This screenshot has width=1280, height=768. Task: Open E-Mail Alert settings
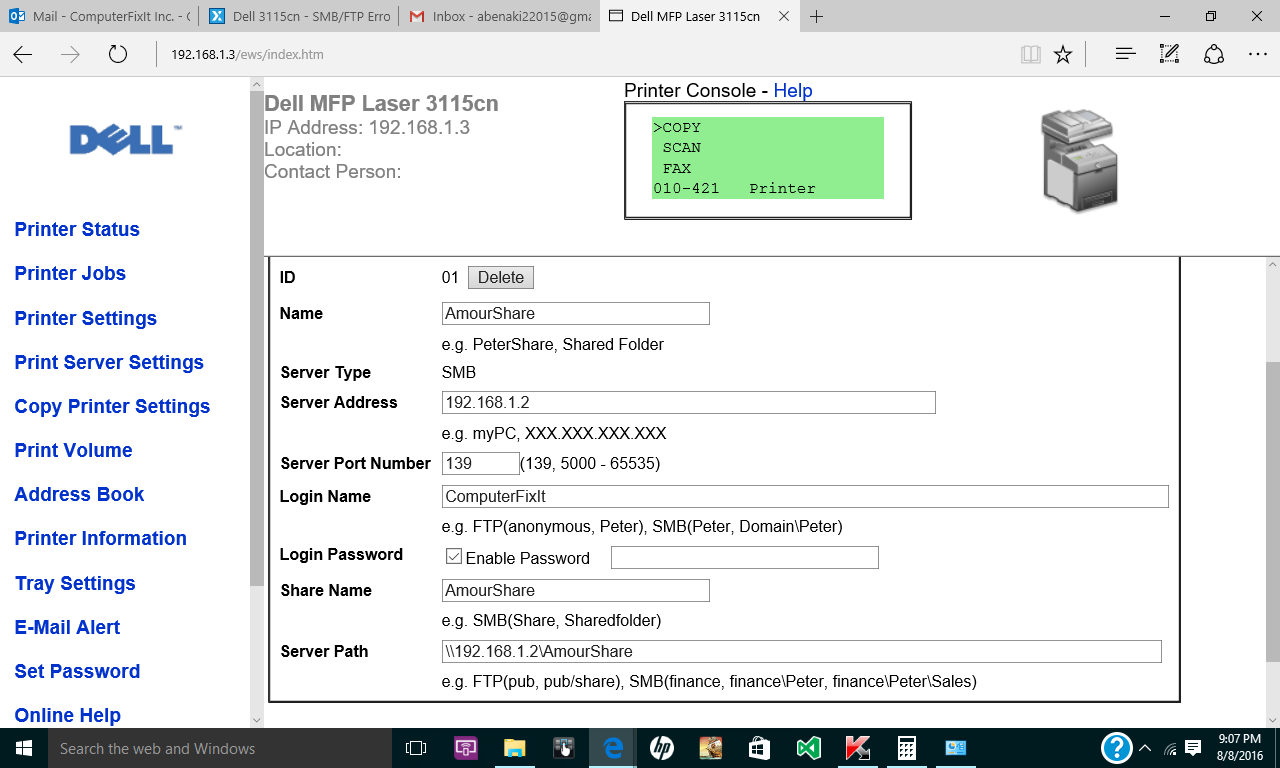coord(67,627)
